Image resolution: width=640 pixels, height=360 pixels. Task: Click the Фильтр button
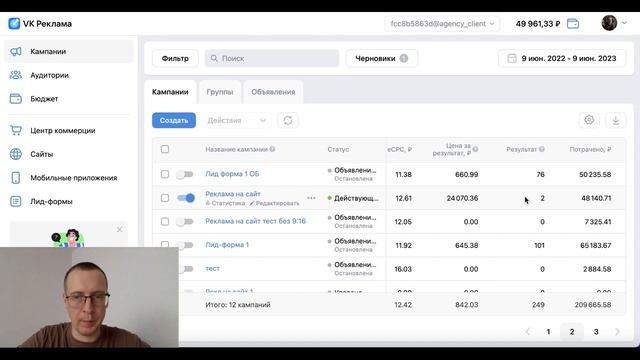pyautogui.click(x=175, y=58)
